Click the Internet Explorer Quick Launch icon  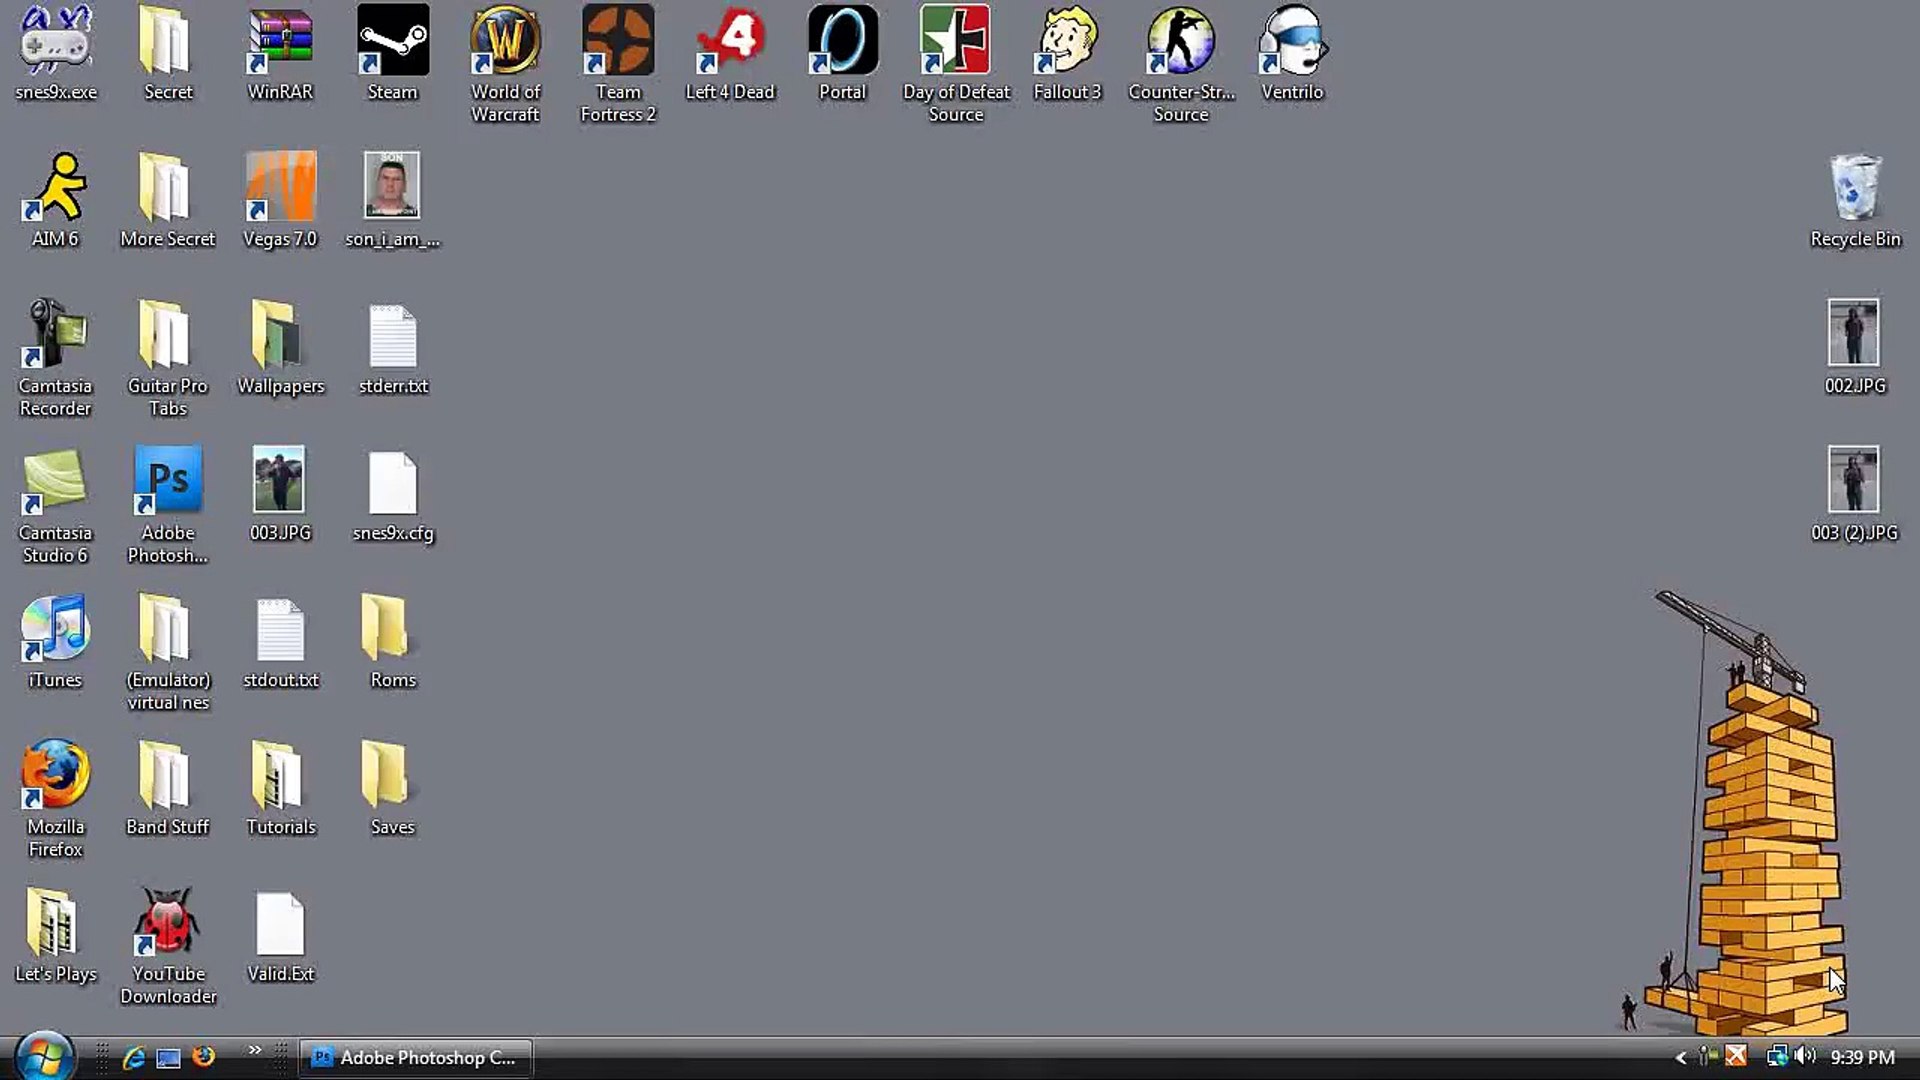(133, 1057)
